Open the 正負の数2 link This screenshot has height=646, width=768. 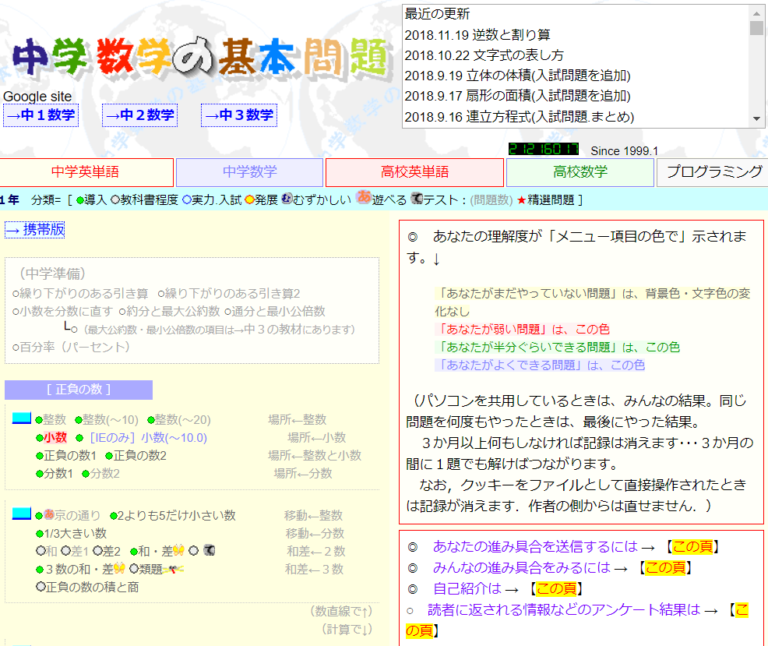coord(140,455)
